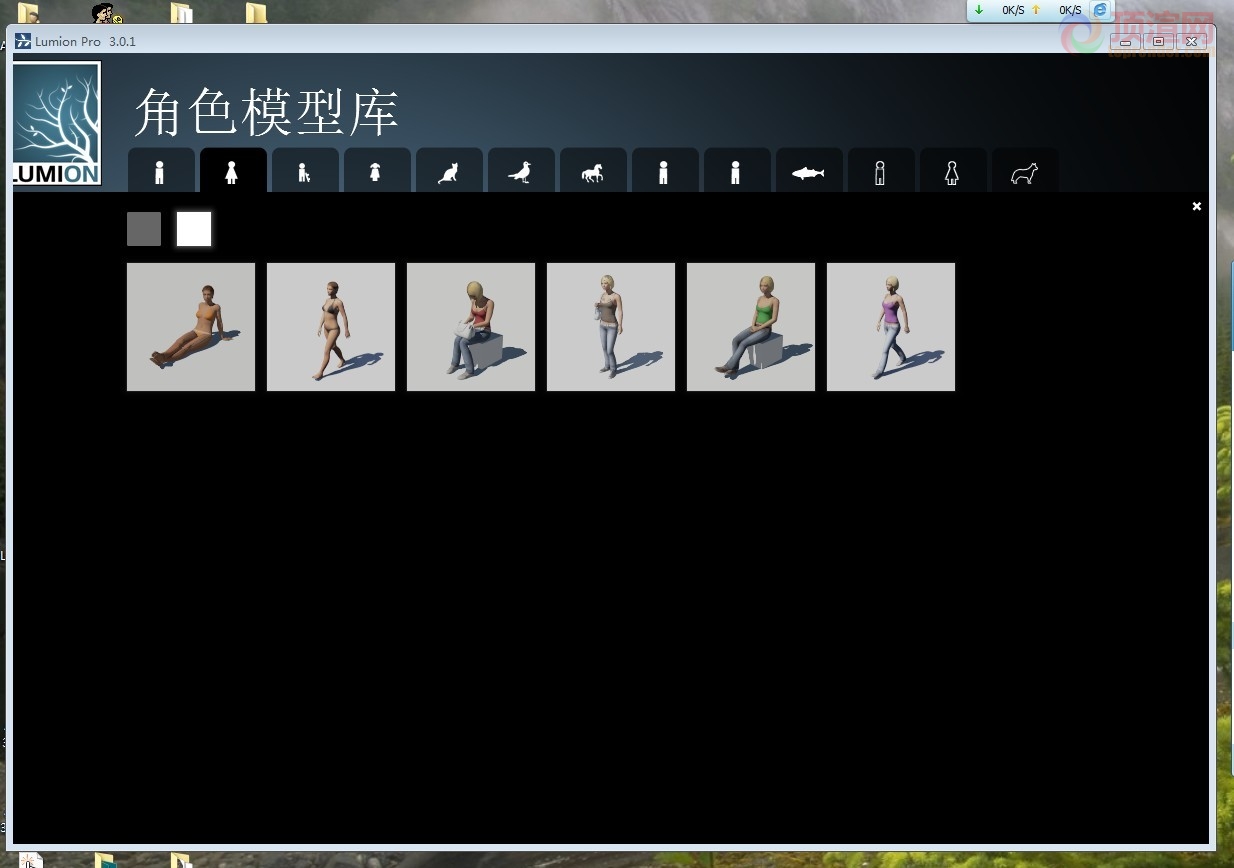This screenshot has height=868, width=1234.
Task: Pick seated woman in red top reading
Action: pos(471,327)
